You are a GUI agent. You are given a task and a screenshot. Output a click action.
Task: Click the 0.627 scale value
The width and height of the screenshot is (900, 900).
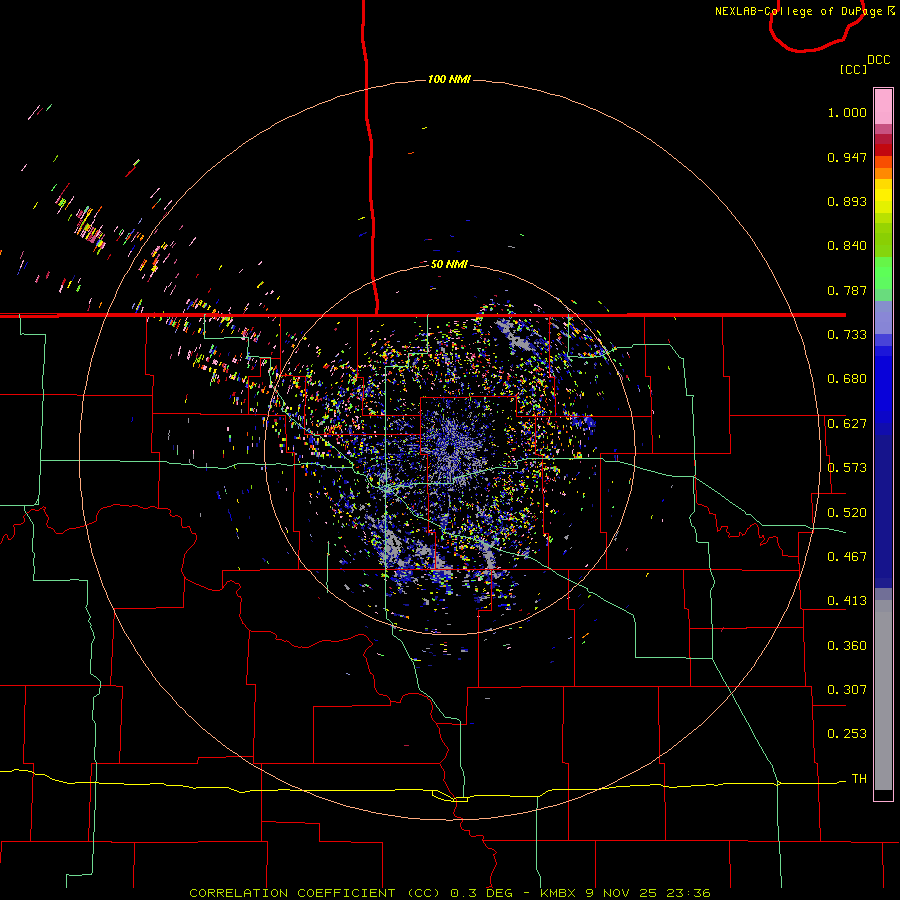click(847, 424)
